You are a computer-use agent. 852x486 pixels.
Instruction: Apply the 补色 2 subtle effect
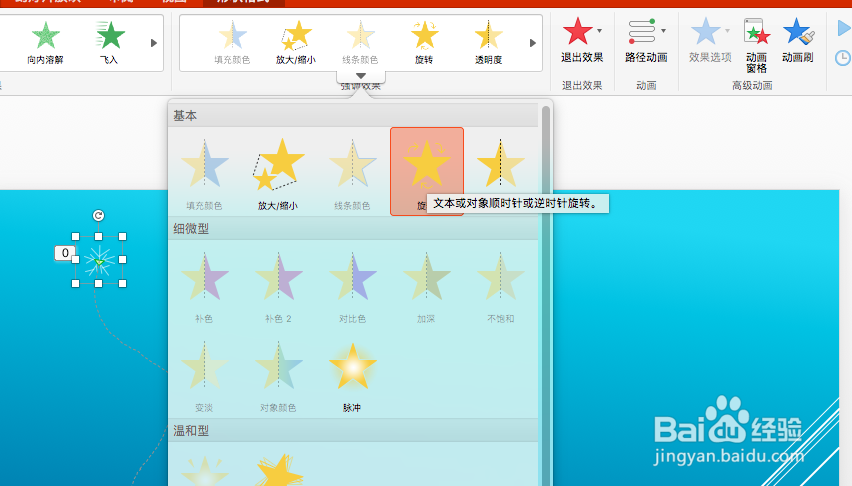[x=278, y=286]
